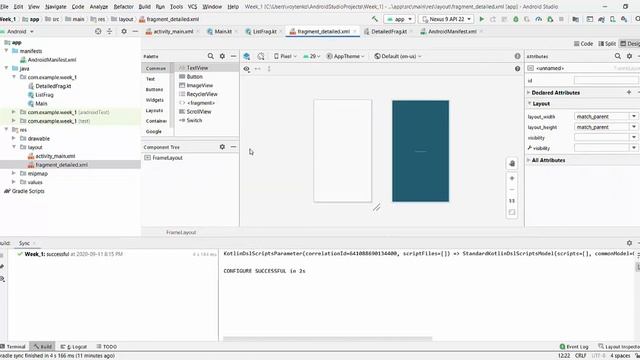Open the Logcat tool window
This screenshot has height=360, width=640.
[73, 347]
